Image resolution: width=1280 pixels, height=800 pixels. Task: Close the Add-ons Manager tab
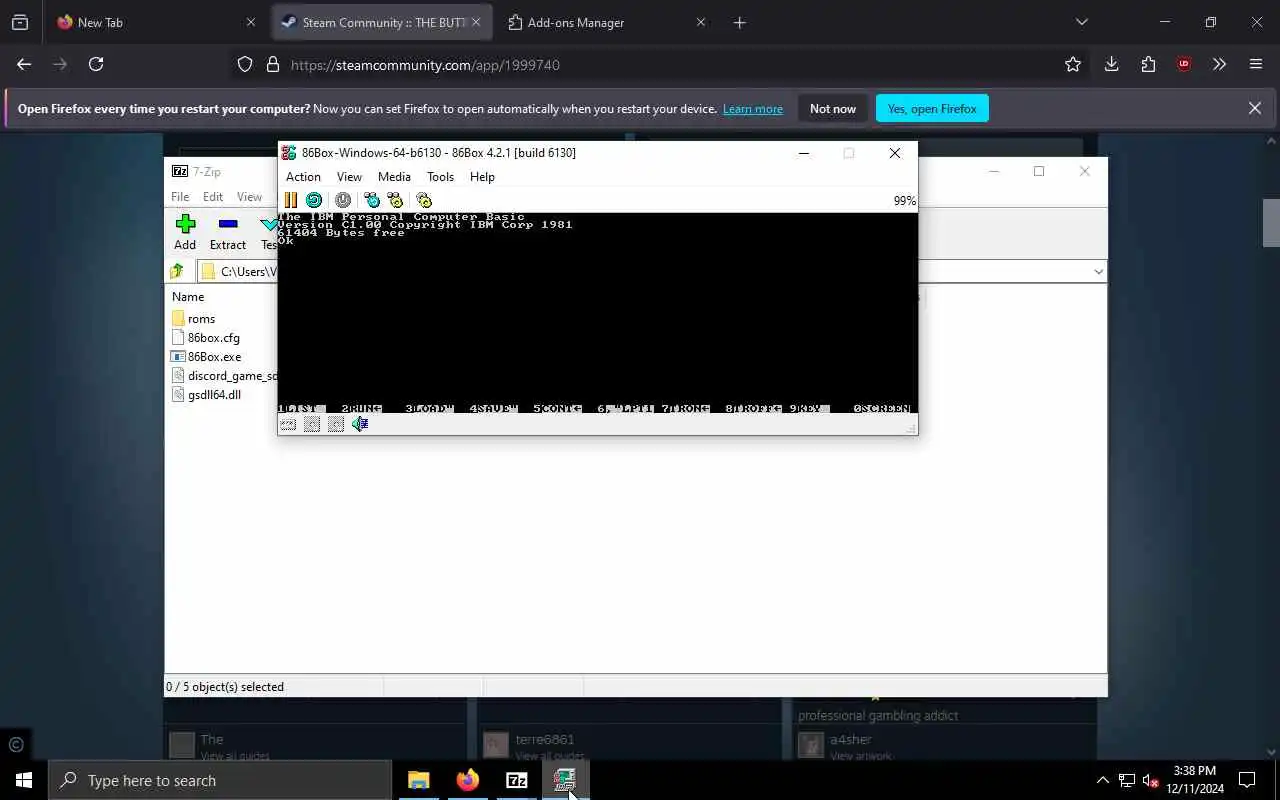[700, 22]
